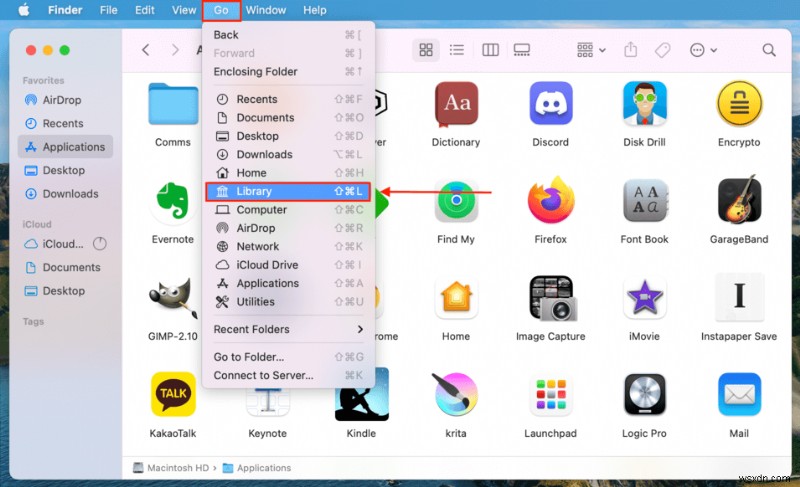Switch to gallery view

[521, 49]
